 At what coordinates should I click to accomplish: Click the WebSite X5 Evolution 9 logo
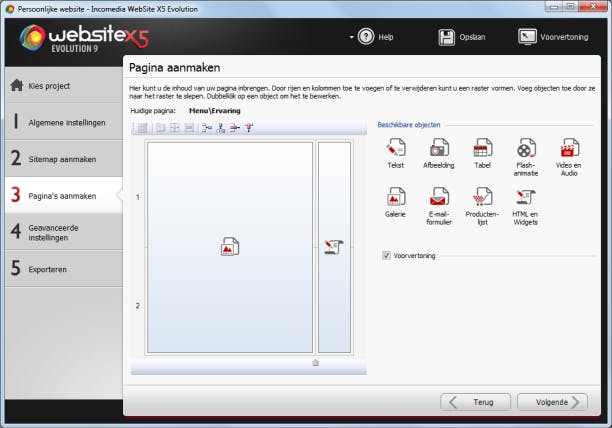pos(84,38)
